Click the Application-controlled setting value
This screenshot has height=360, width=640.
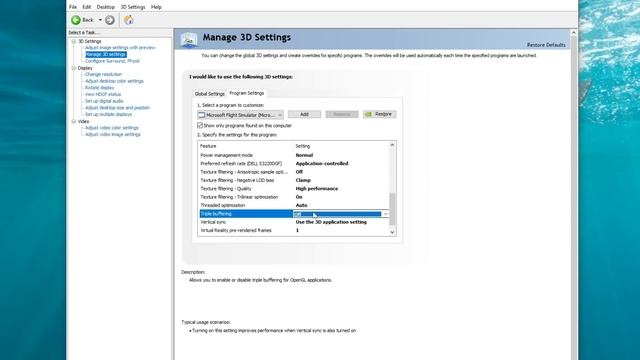point(322,164)
